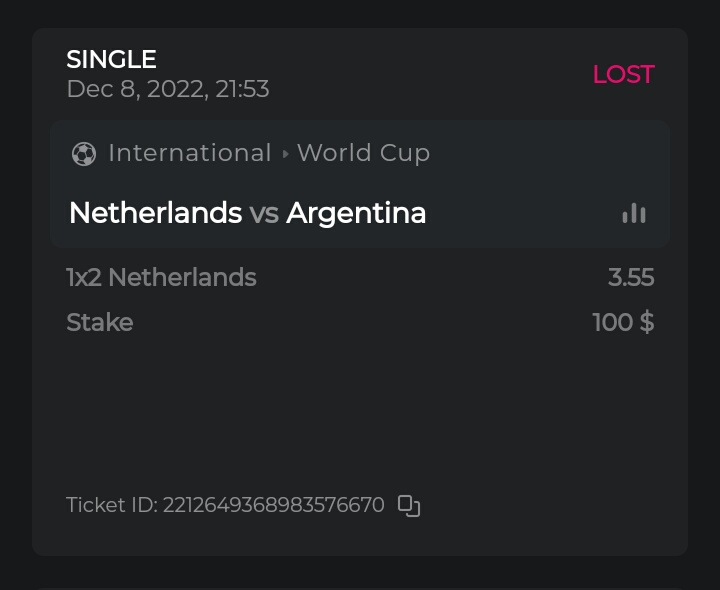Click the 3.55 odds value
Image resolution: width=720 pixels, height=590 pixels.
pyautogui.click(x=630, y=277)
